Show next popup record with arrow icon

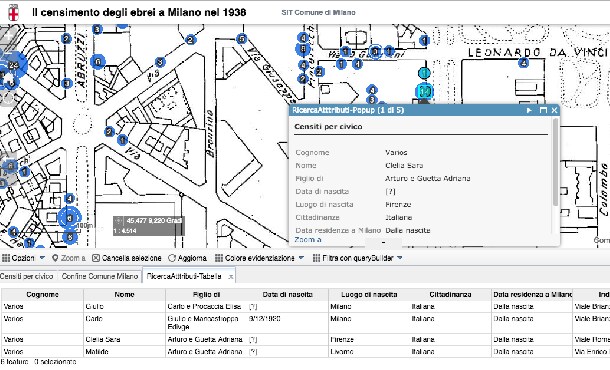(x=529, y=110)
